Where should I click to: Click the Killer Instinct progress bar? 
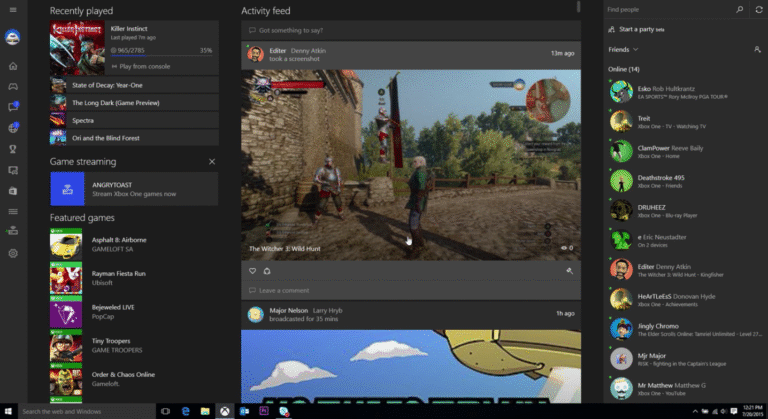[x=162, y=56]
